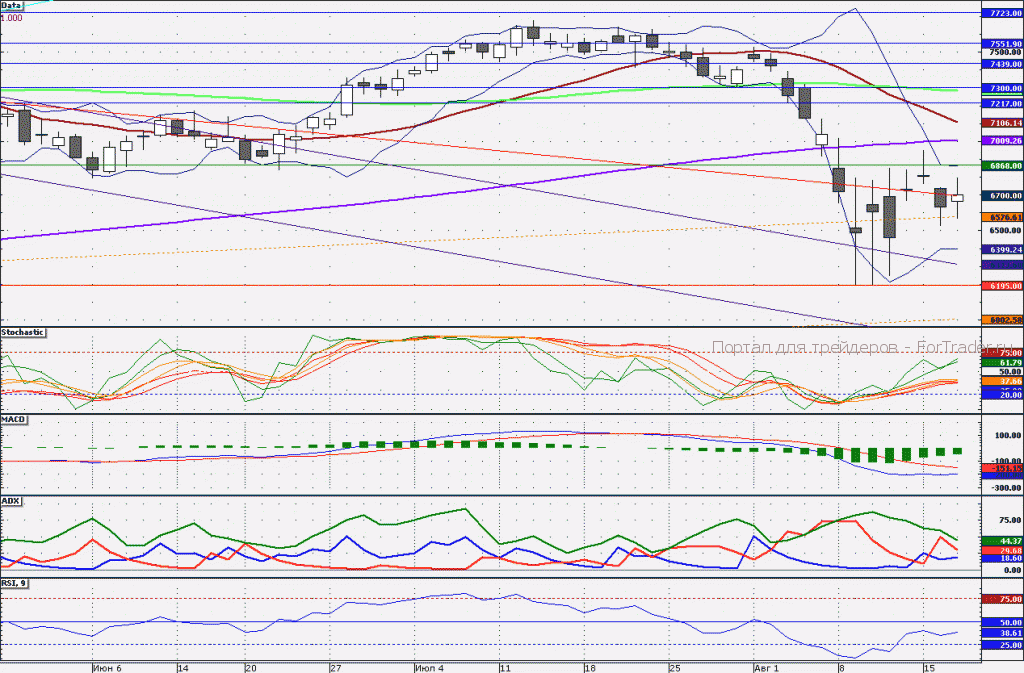Select the dark red 7106.14 moving average tag
The height and width of the screenshot is (673, 1024).
pyautogui.click(x=1002, y=123)
